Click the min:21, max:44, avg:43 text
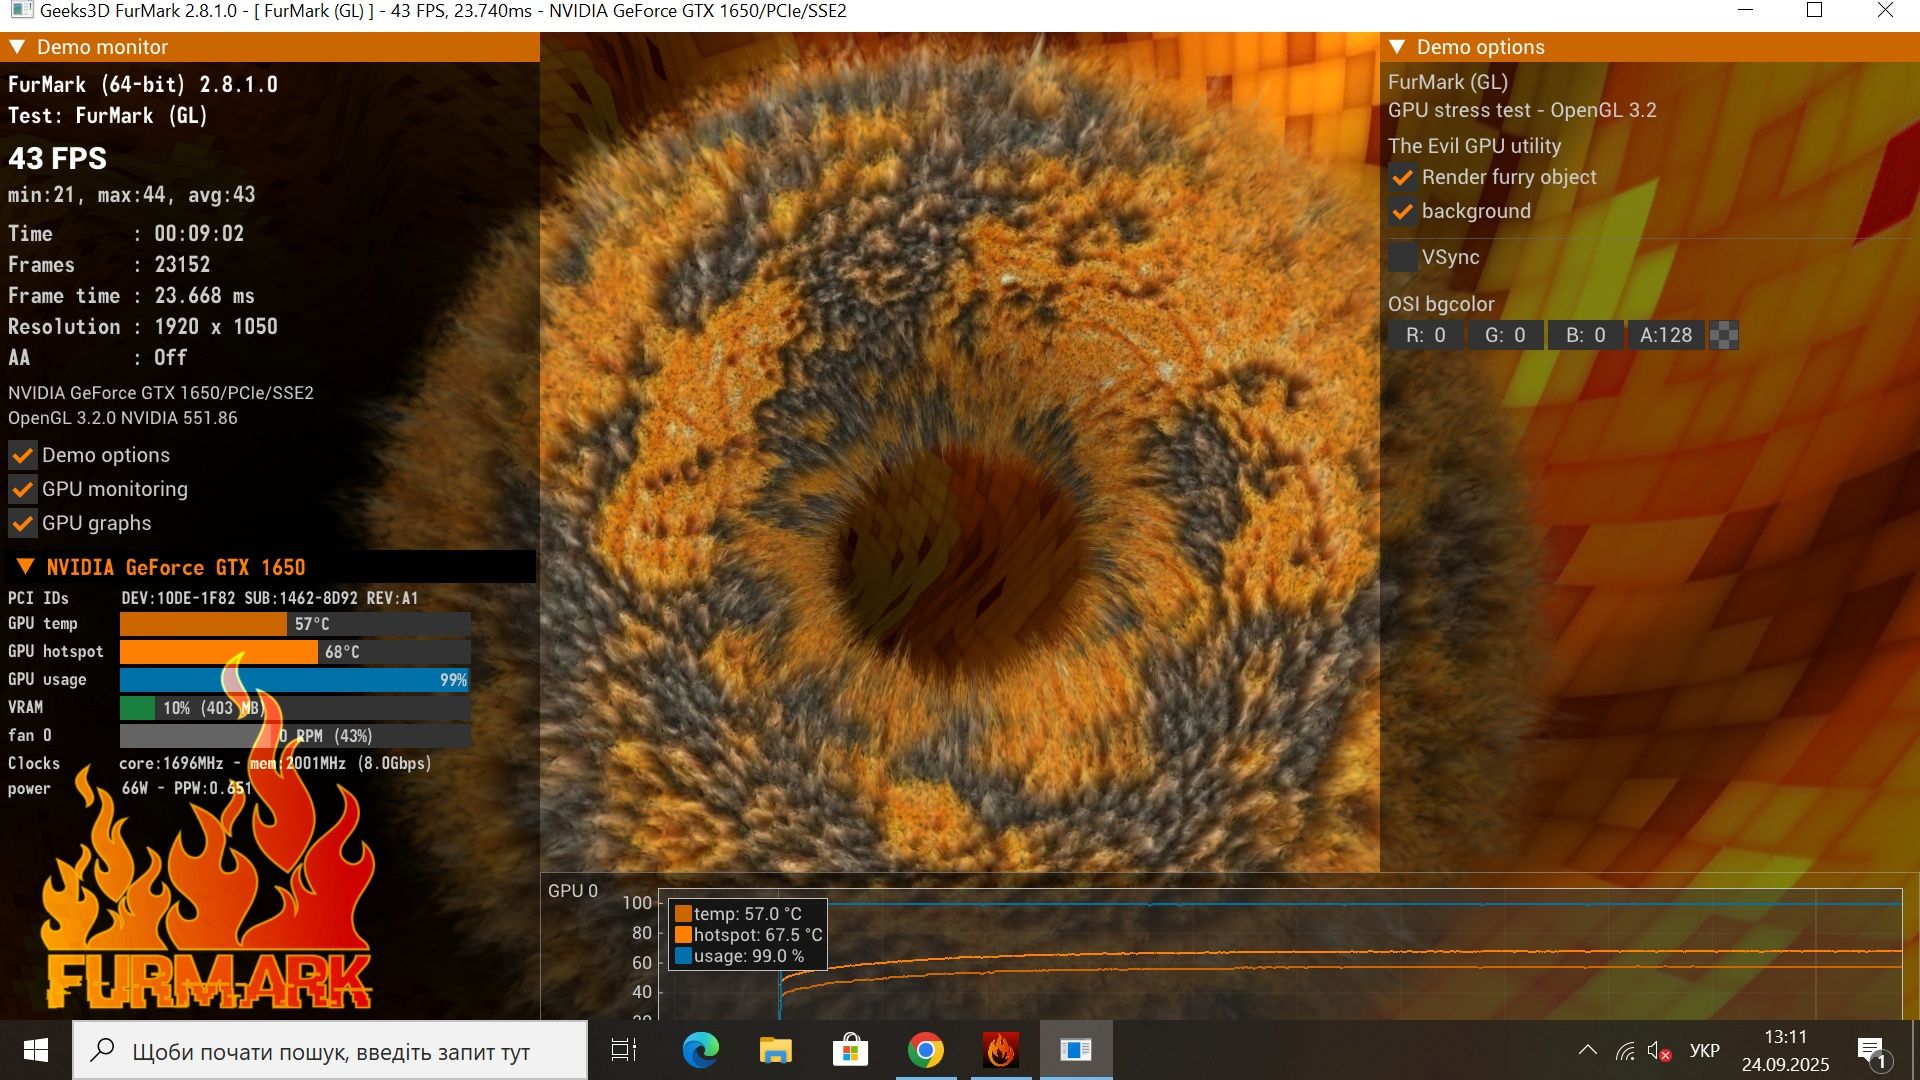The image size is (1920, 1080). pyautogui.click(x=132, y=195)
